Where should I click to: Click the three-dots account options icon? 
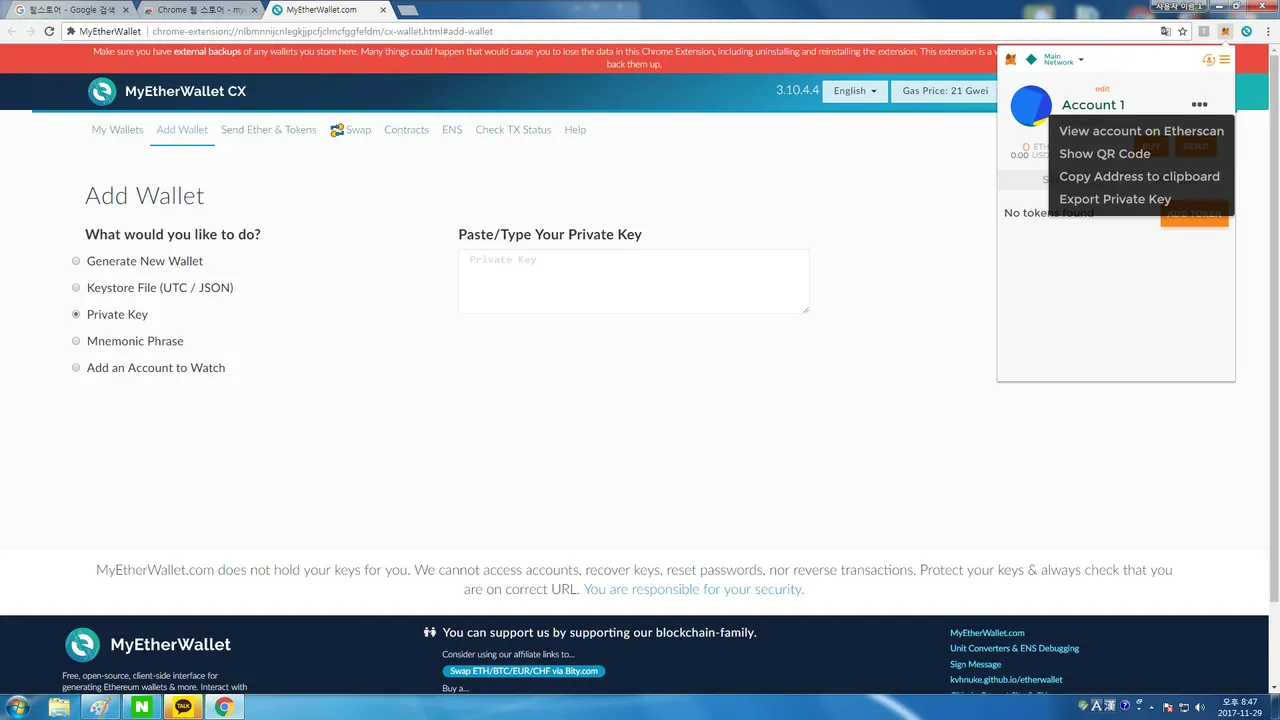(x=1199, y=105)
